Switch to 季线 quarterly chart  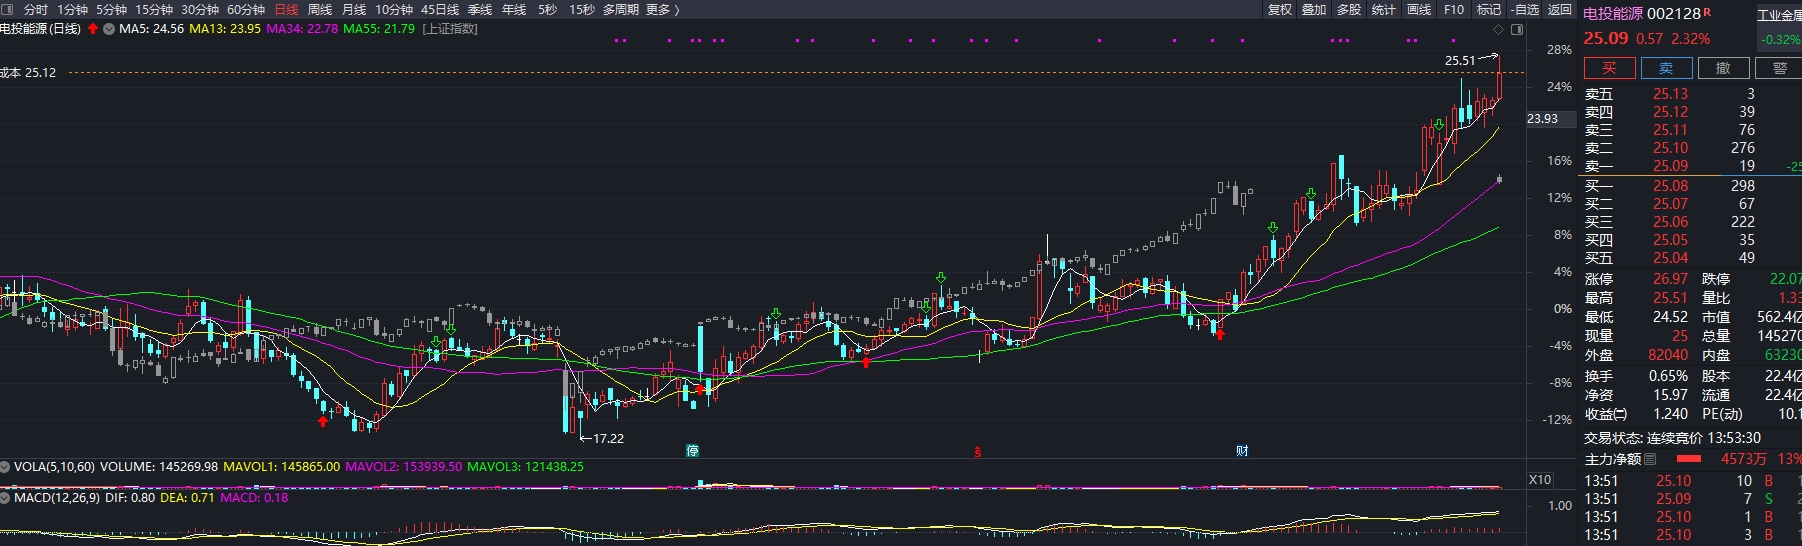[480, 9]
